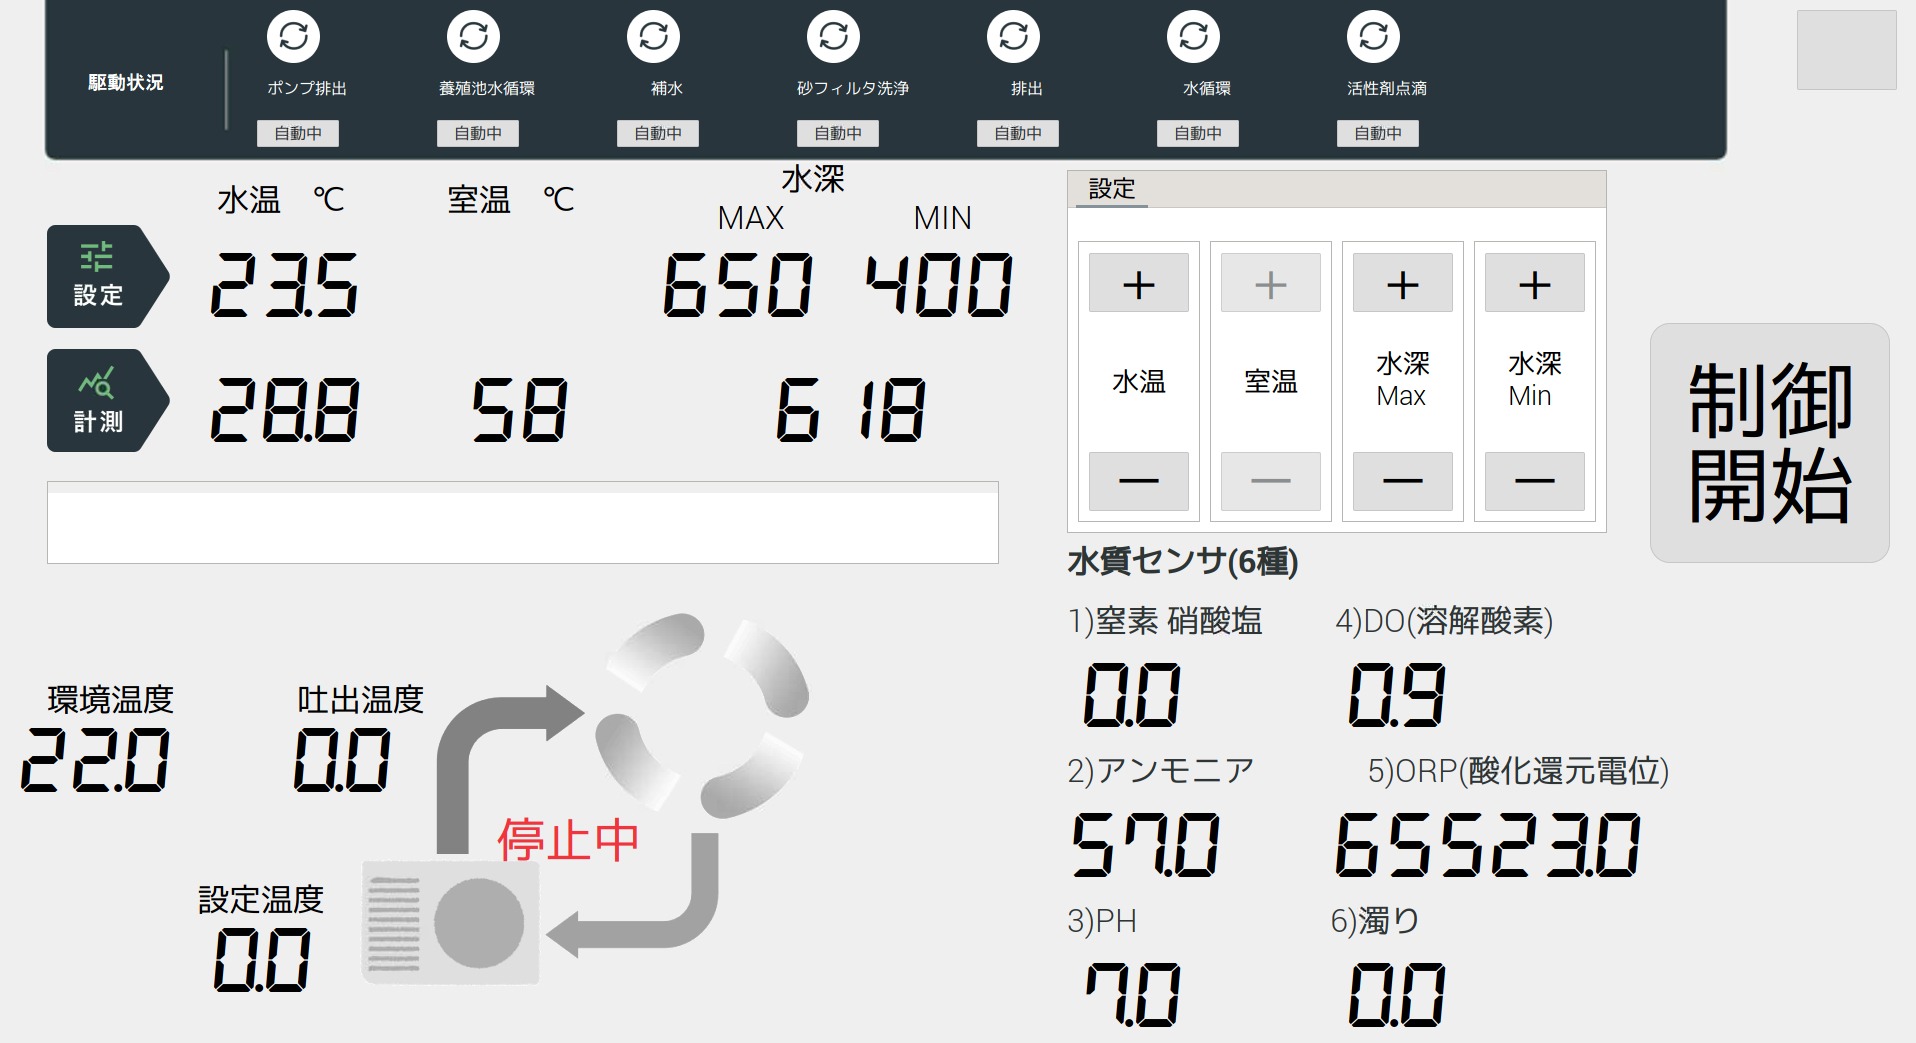Decrease 水深 Min with minus button
This screenshot has width=1916, height=1043.
[1534, 481]
